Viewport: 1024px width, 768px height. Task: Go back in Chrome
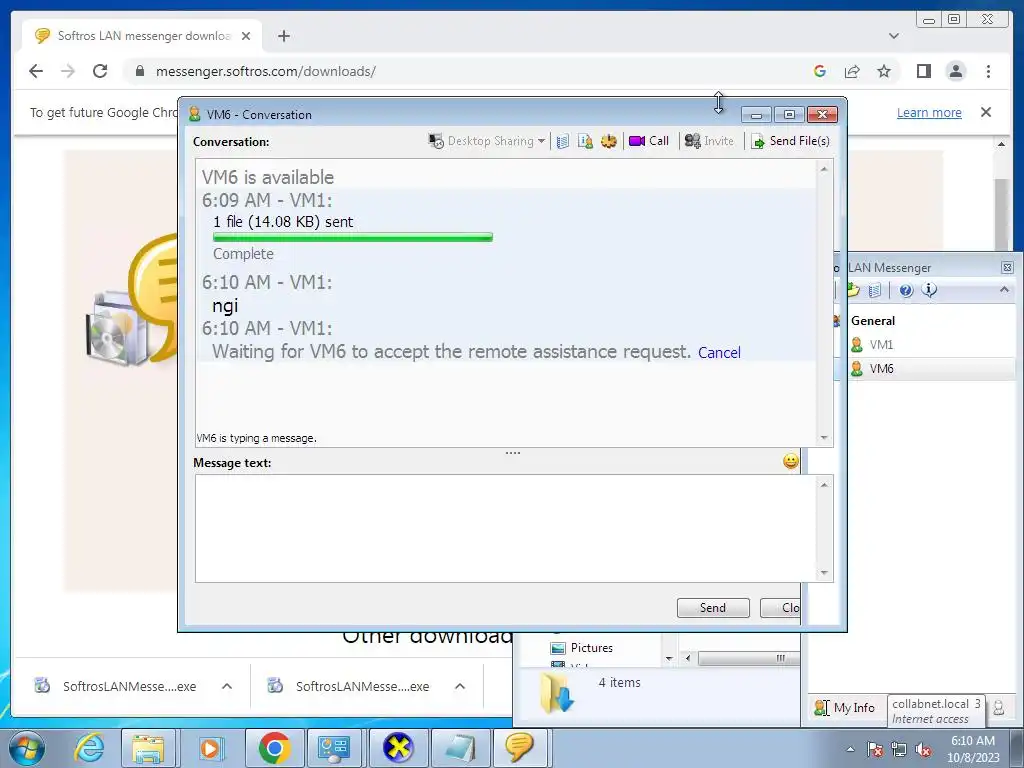(x=36, y=71)
